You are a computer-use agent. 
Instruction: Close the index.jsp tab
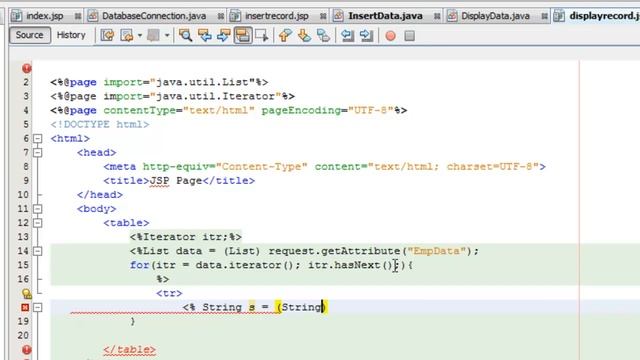coord(78,16)
